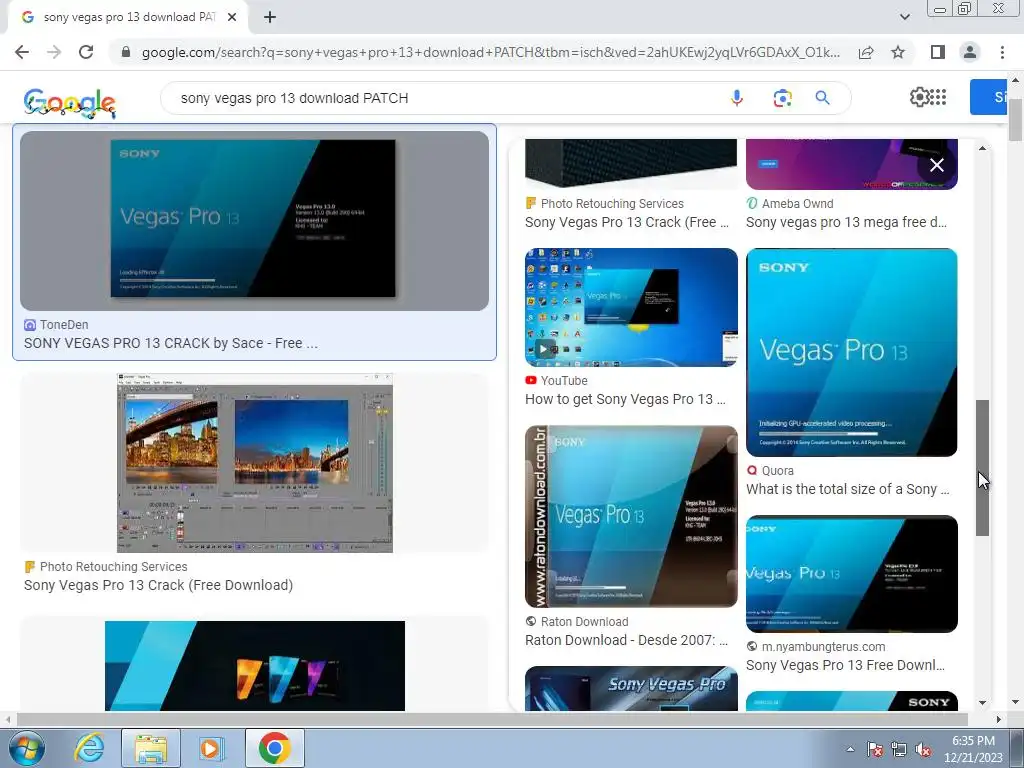Open the Google apps grid
Viewport: 1024px width, 768px height.
tap(938, 97)
